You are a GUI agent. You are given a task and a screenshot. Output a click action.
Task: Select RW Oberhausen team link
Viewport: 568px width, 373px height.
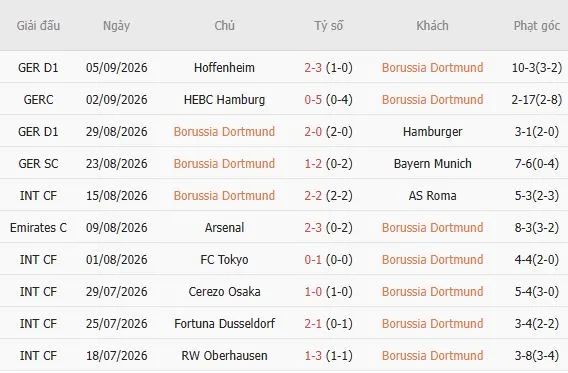point(224,356)
